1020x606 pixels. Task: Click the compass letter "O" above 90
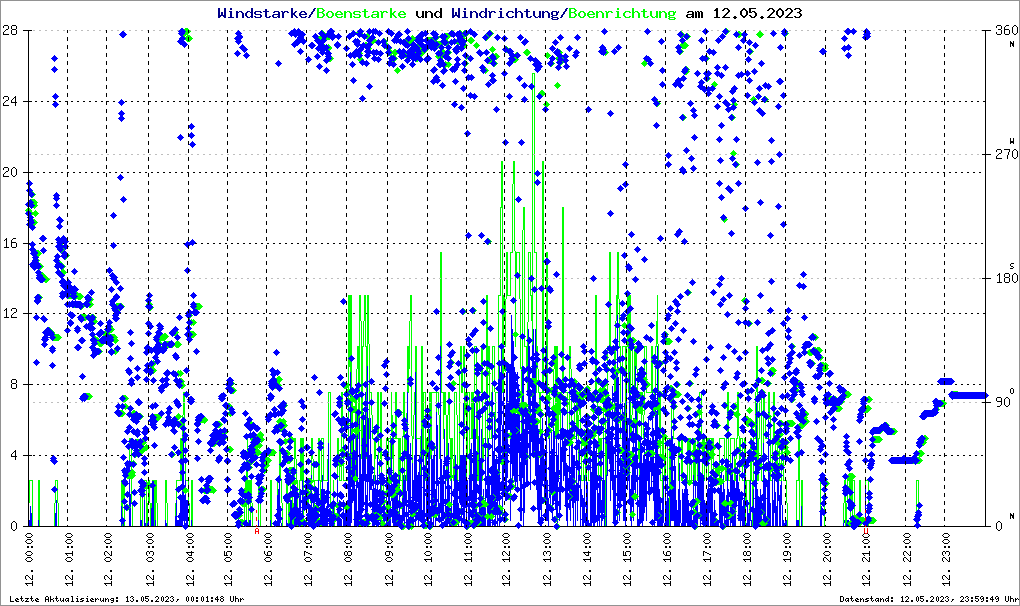tap(1012, 391)
